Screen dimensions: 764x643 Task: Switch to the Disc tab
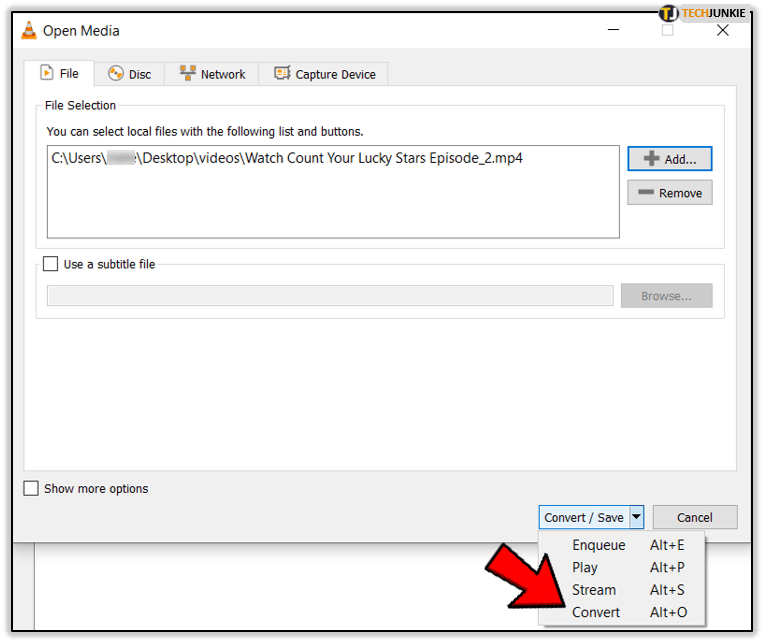(129, 74)
